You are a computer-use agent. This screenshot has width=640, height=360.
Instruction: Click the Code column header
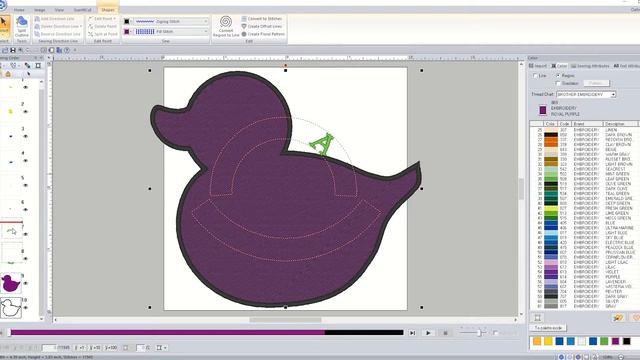point(564,124)
